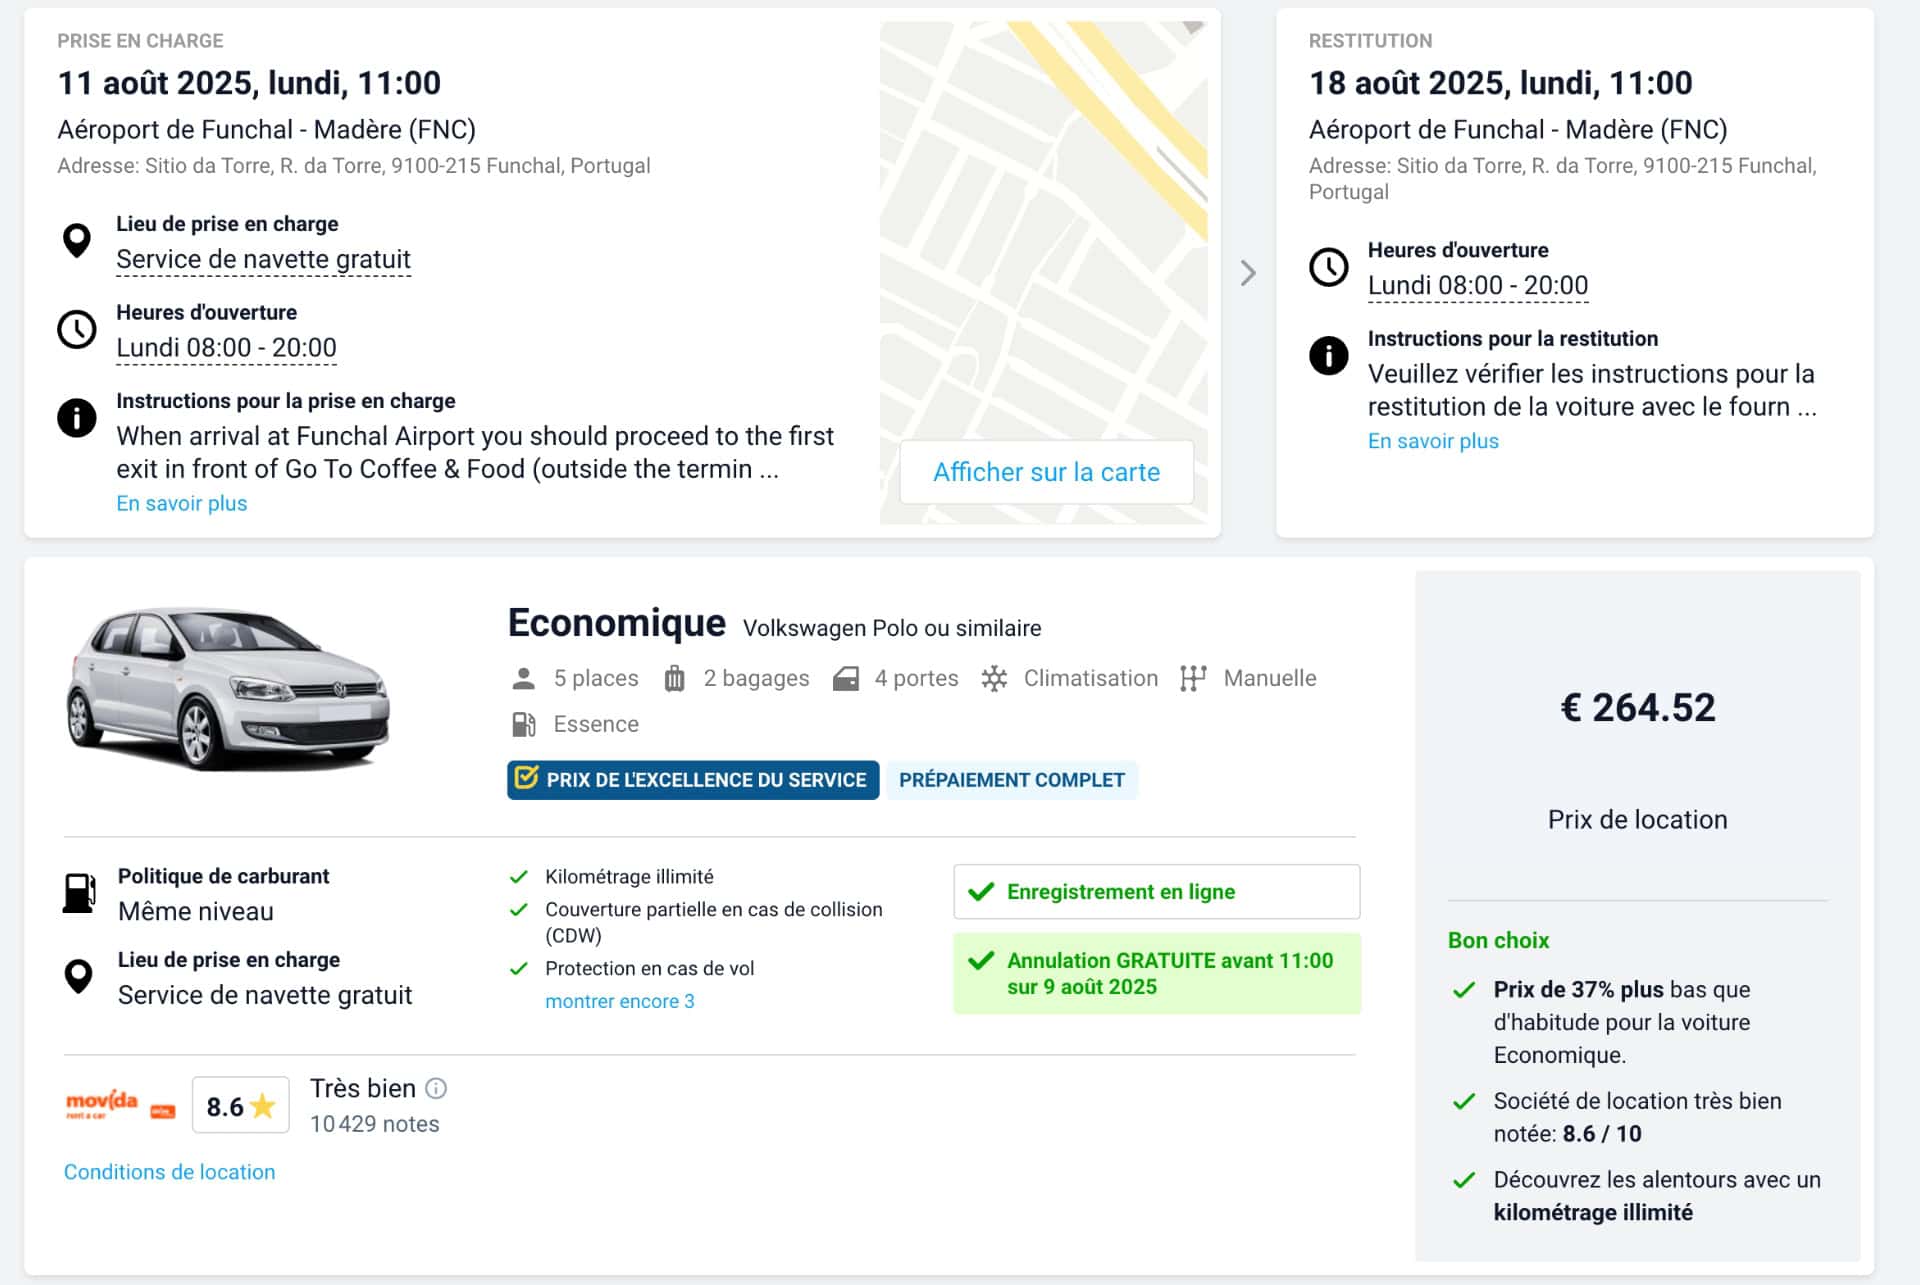Open 'En savoir plus' under pickup instructions
Viewport: 1920px width, 1285px height.
[181, 503]
